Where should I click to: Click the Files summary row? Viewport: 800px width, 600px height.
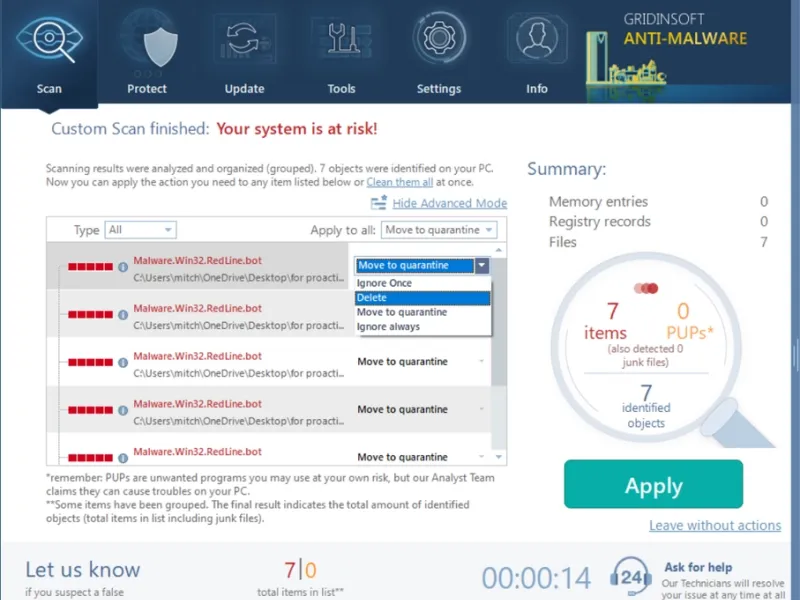[658, 242]
